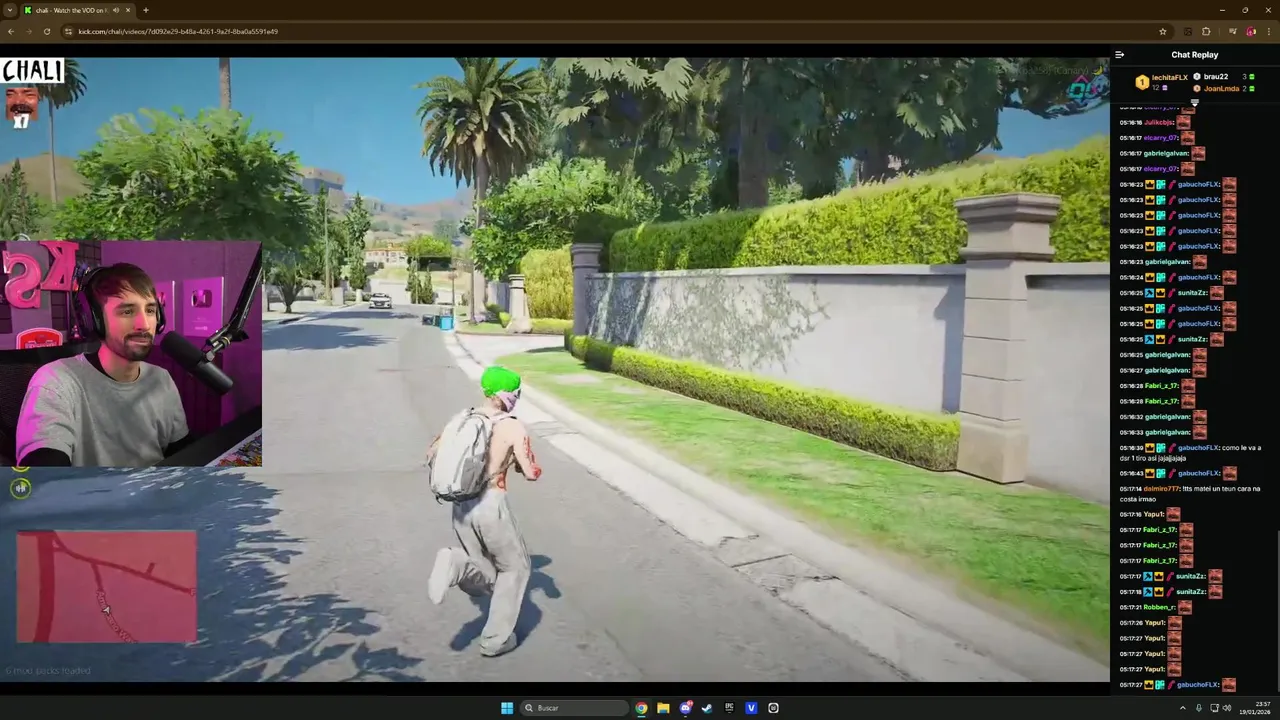Open JoanLmda leaderboard entry

click(1224, 89)
